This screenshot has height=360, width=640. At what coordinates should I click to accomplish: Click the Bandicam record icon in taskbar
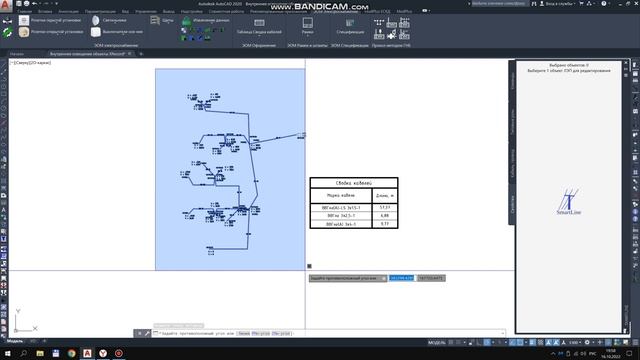118,353
